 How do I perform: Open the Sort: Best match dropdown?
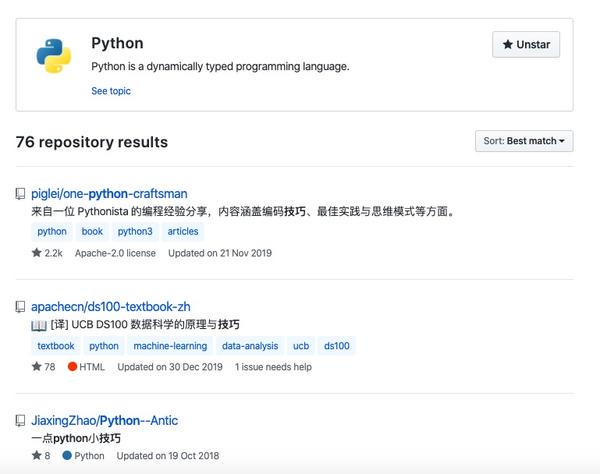[524, 141]
